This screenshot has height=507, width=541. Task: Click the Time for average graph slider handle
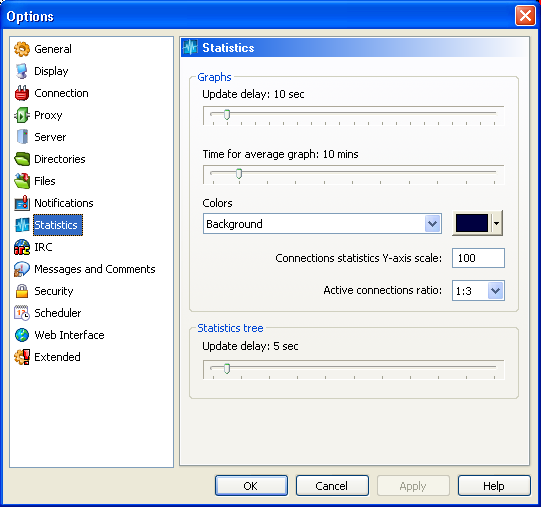pos(239,173)
